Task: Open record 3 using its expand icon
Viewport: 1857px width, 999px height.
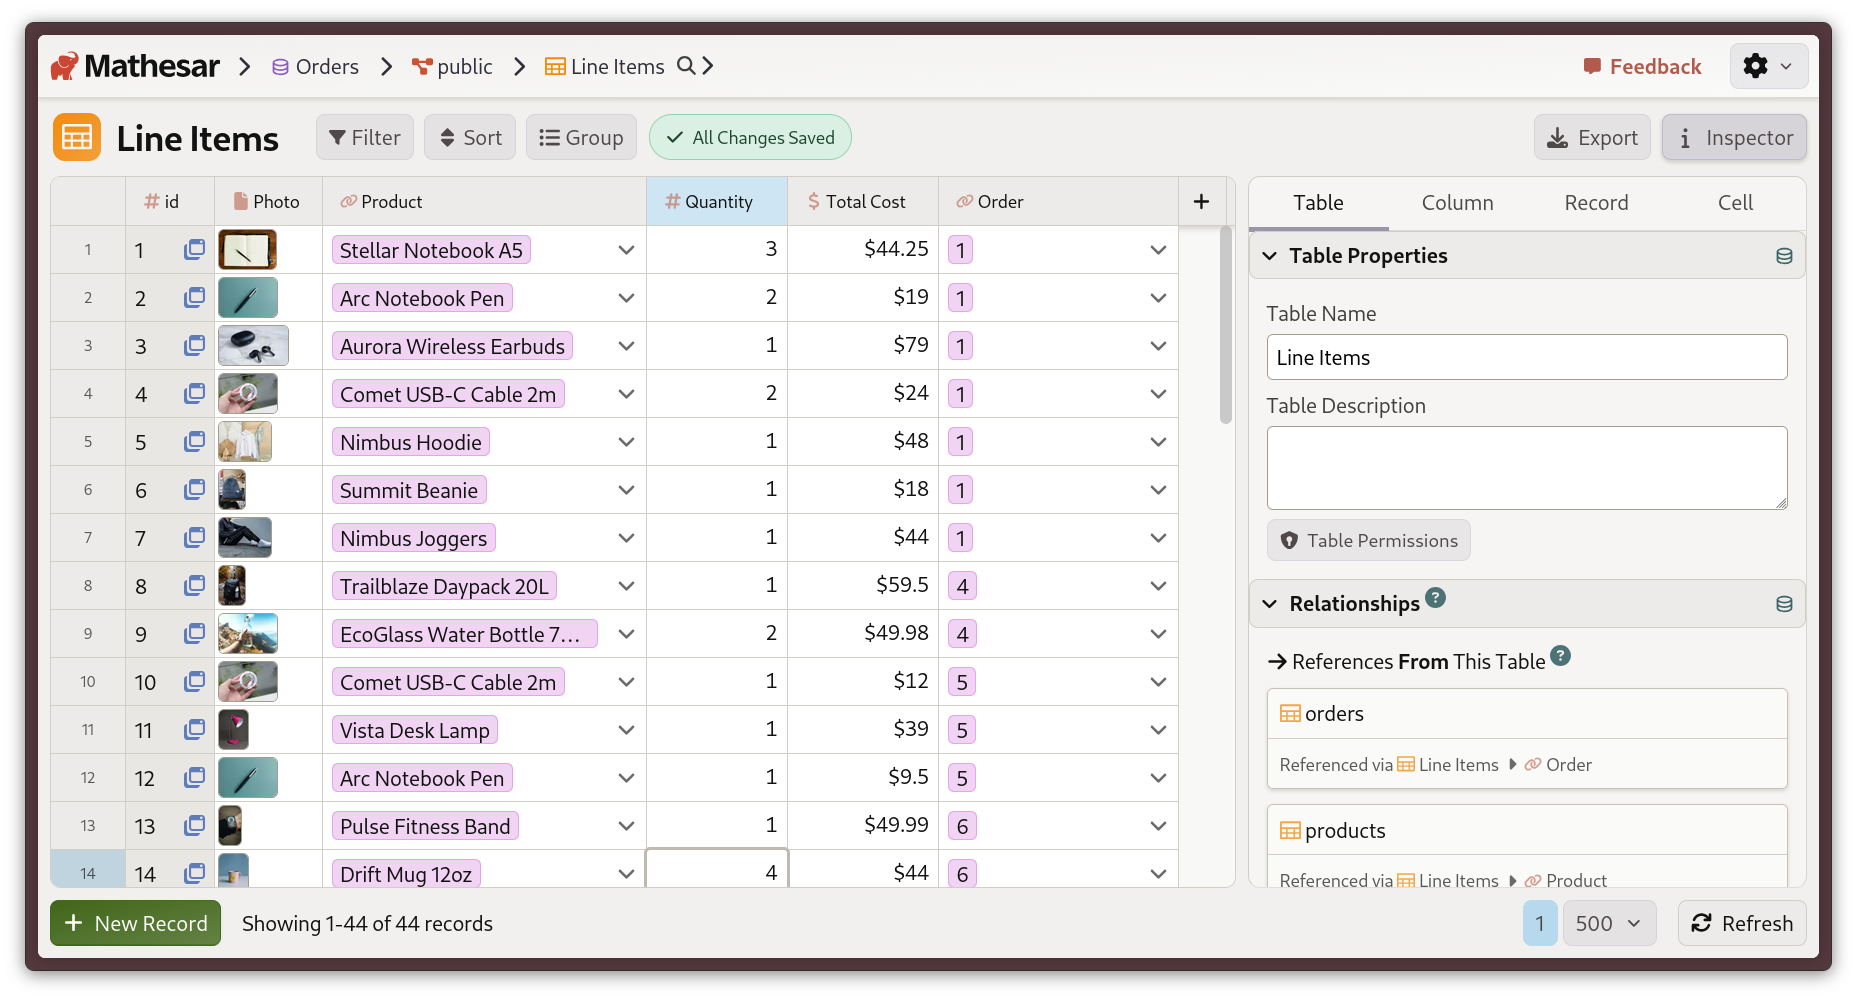Action: click(194, 346)
